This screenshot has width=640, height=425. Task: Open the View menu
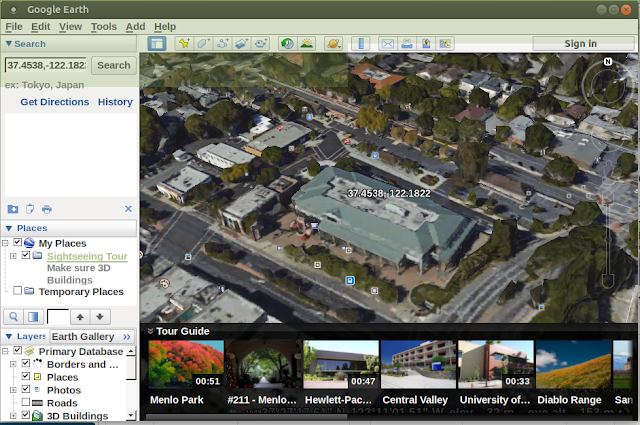pos(70,27)
